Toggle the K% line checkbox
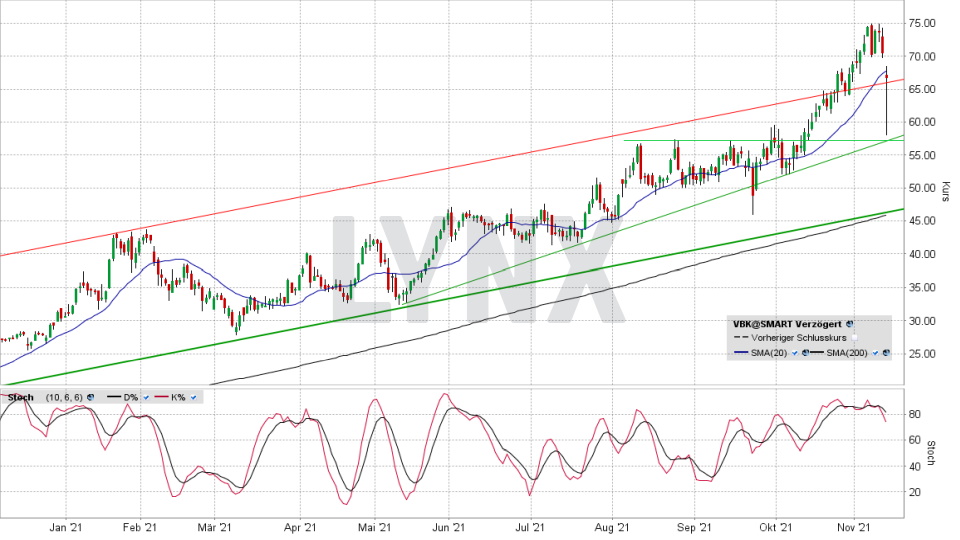The width and height of the screenshot is (960, 540). point(193,397)
